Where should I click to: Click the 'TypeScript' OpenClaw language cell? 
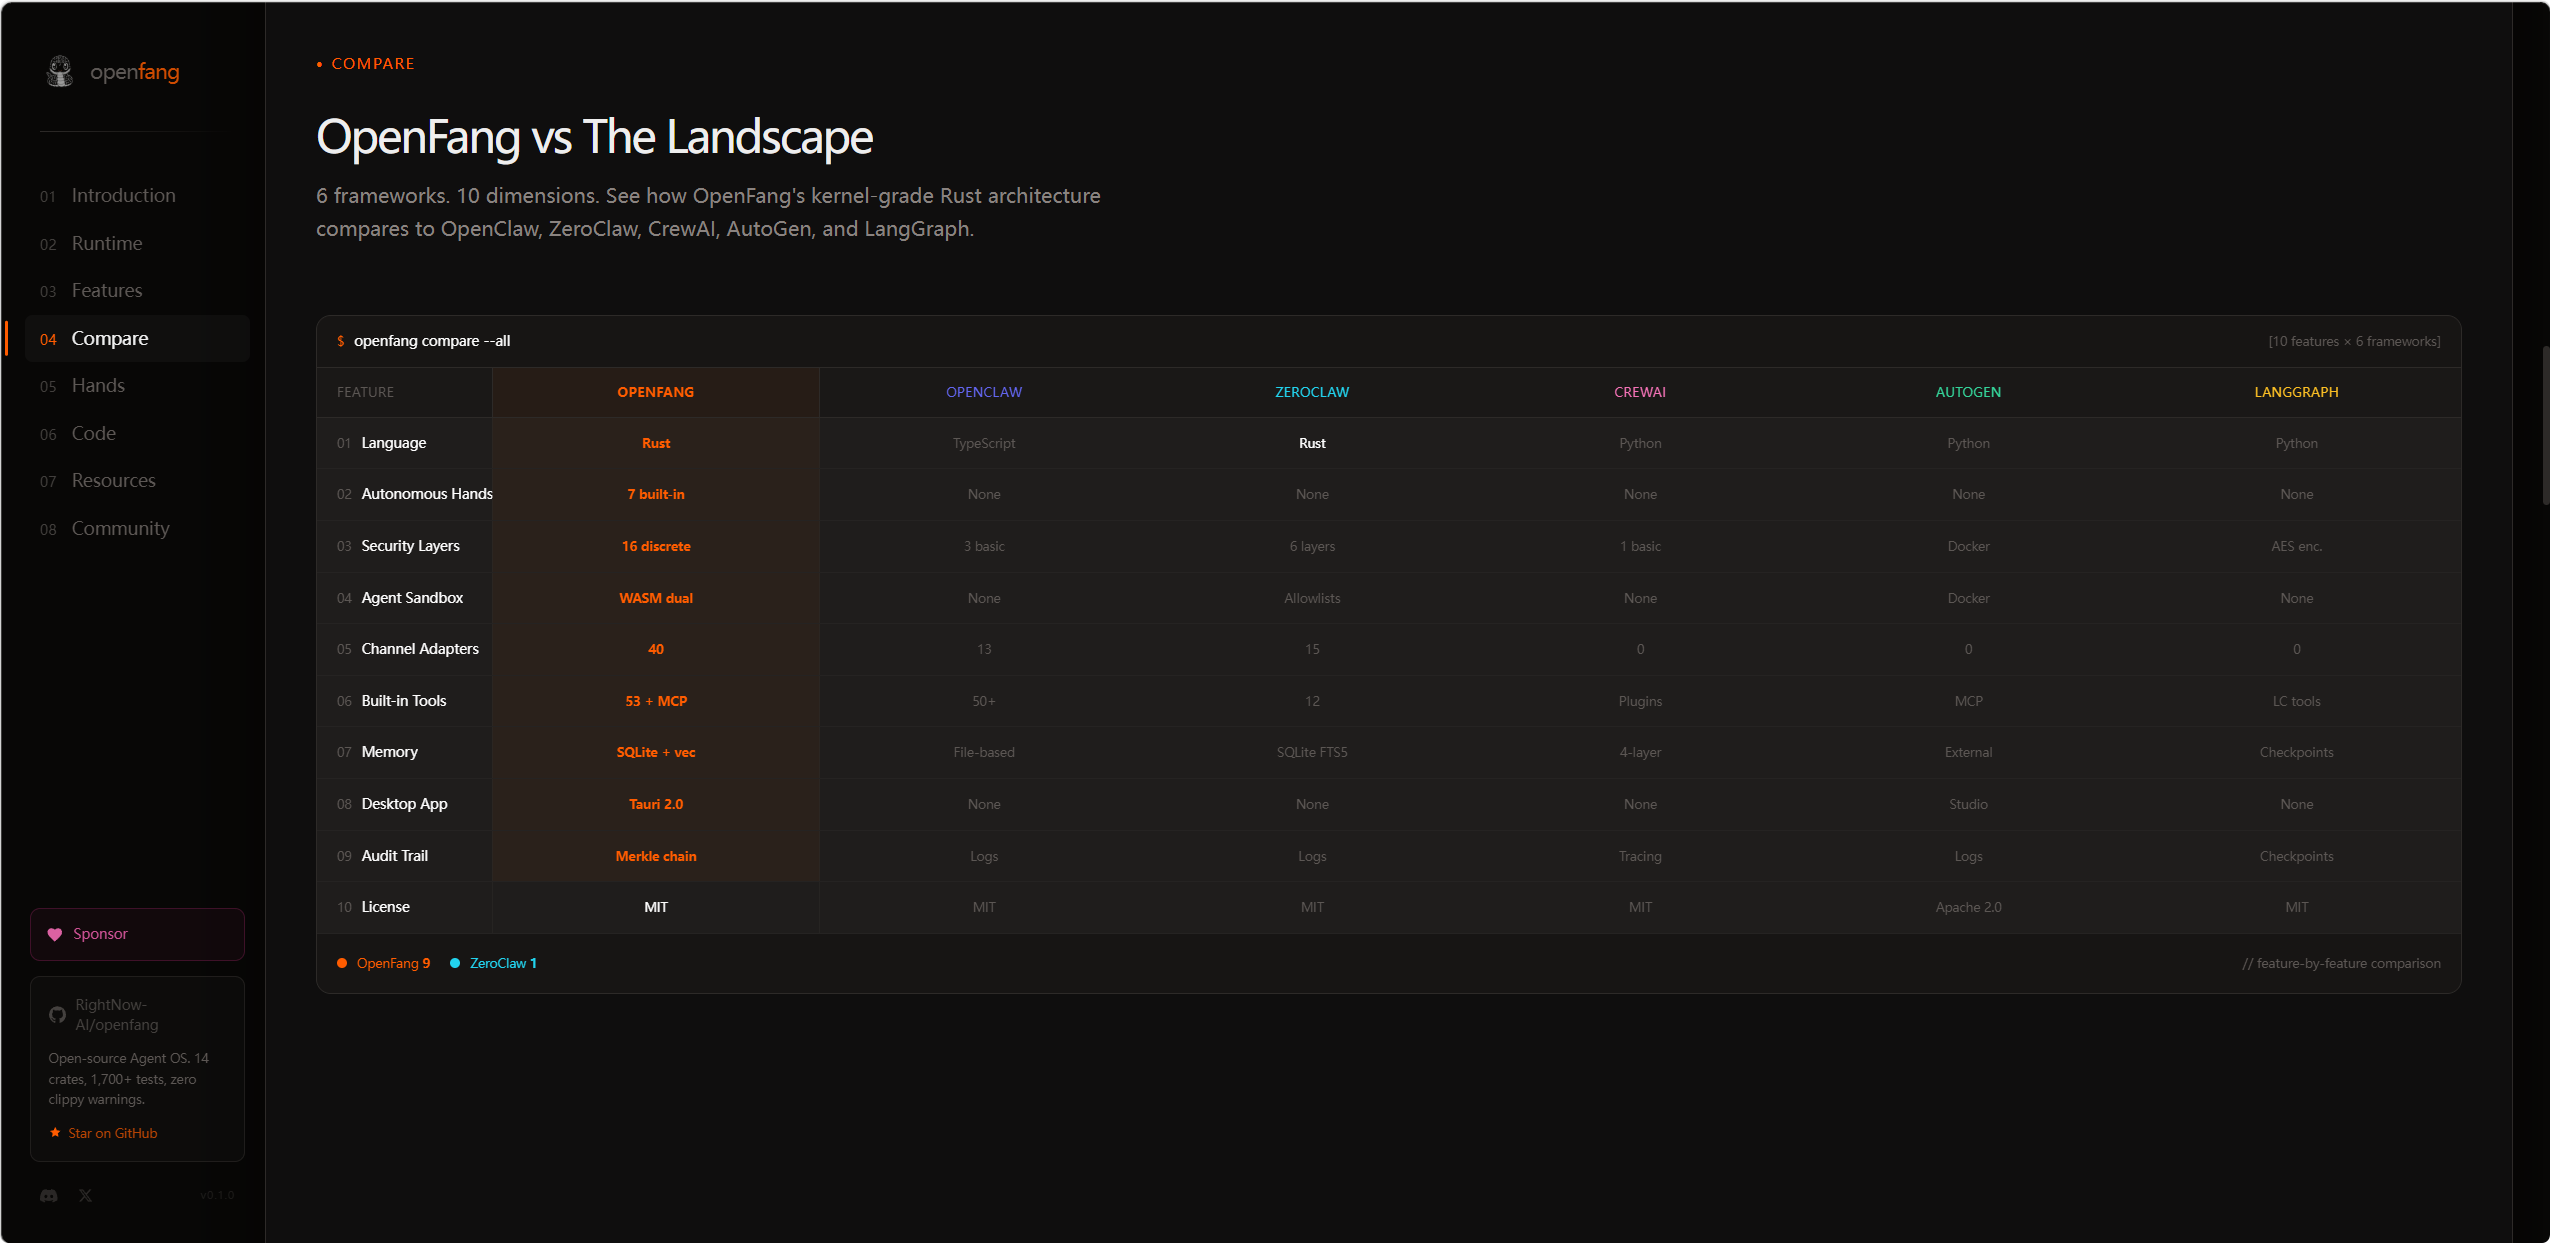pos(984,443)
